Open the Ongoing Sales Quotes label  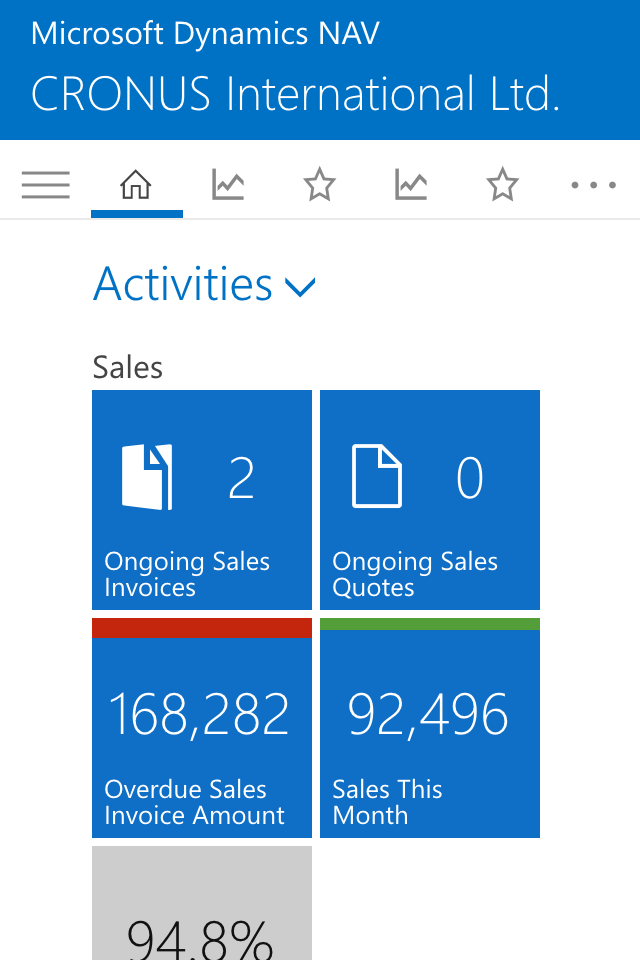coord(415,574)
